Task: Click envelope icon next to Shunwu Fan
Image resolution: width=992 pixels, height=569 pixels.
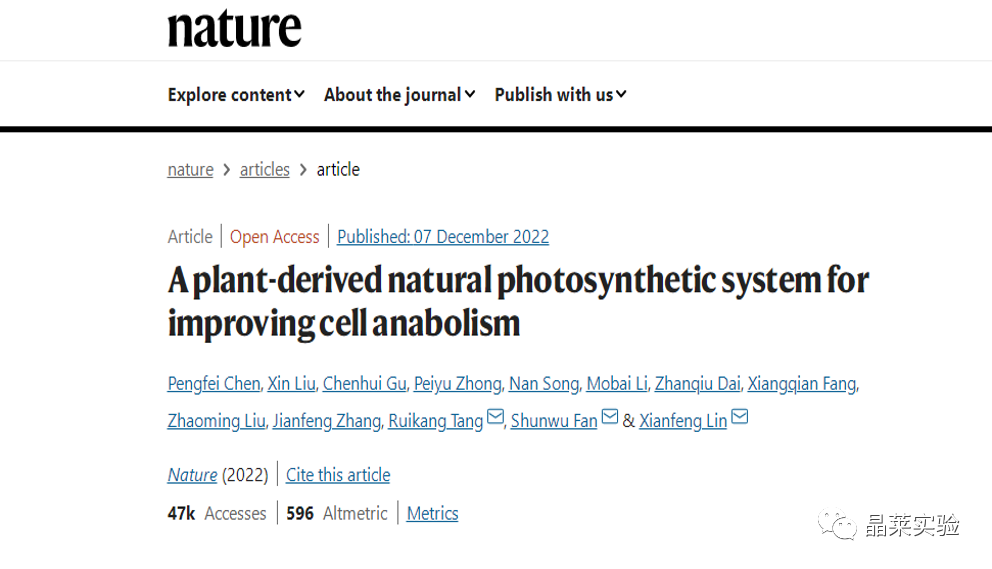Action: tap(610, 419)
